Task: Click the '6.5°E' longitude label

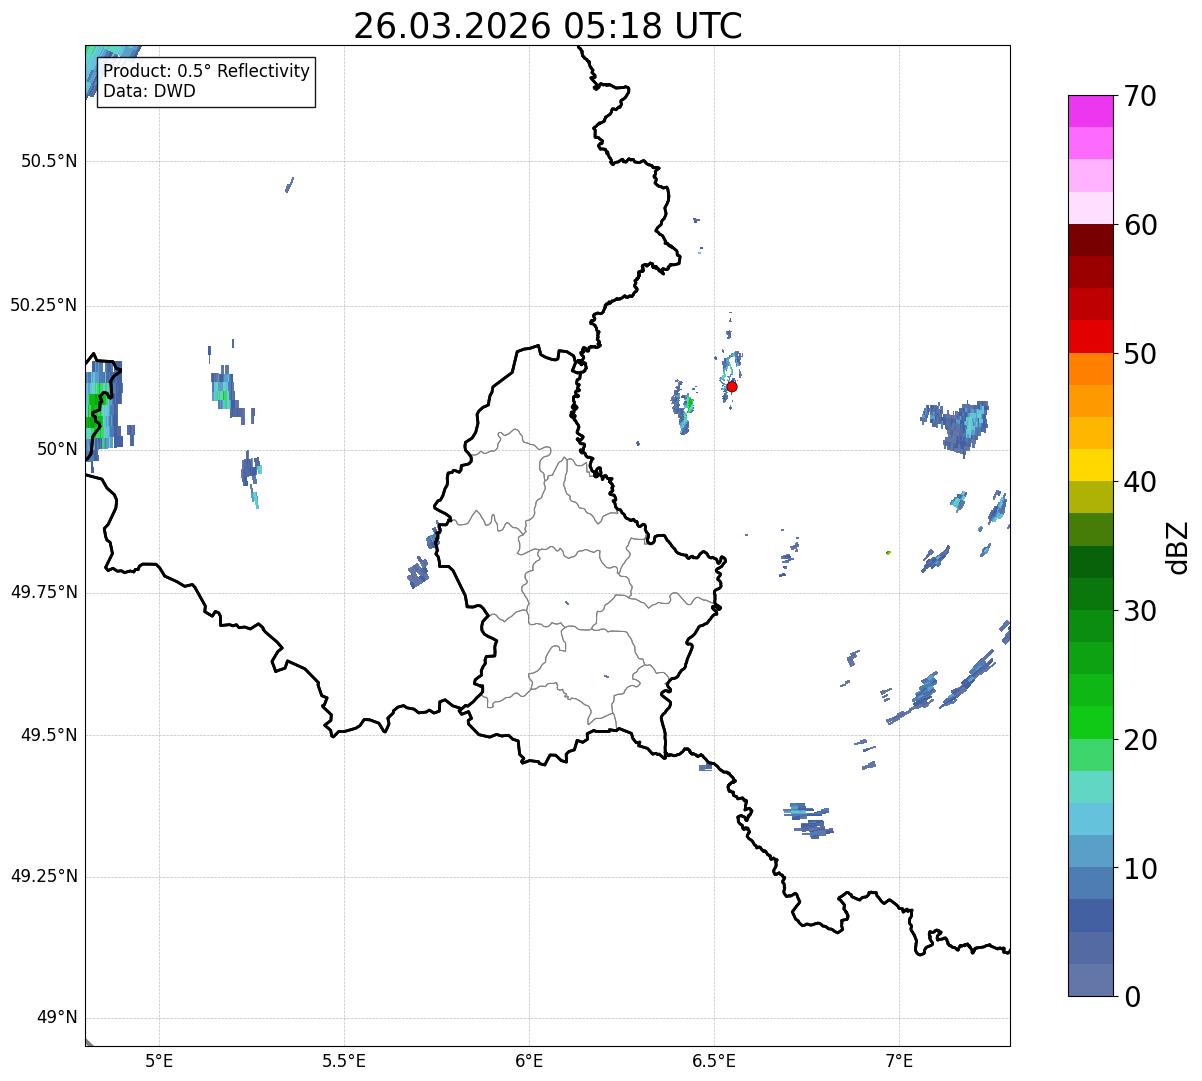Action: 714,1061
